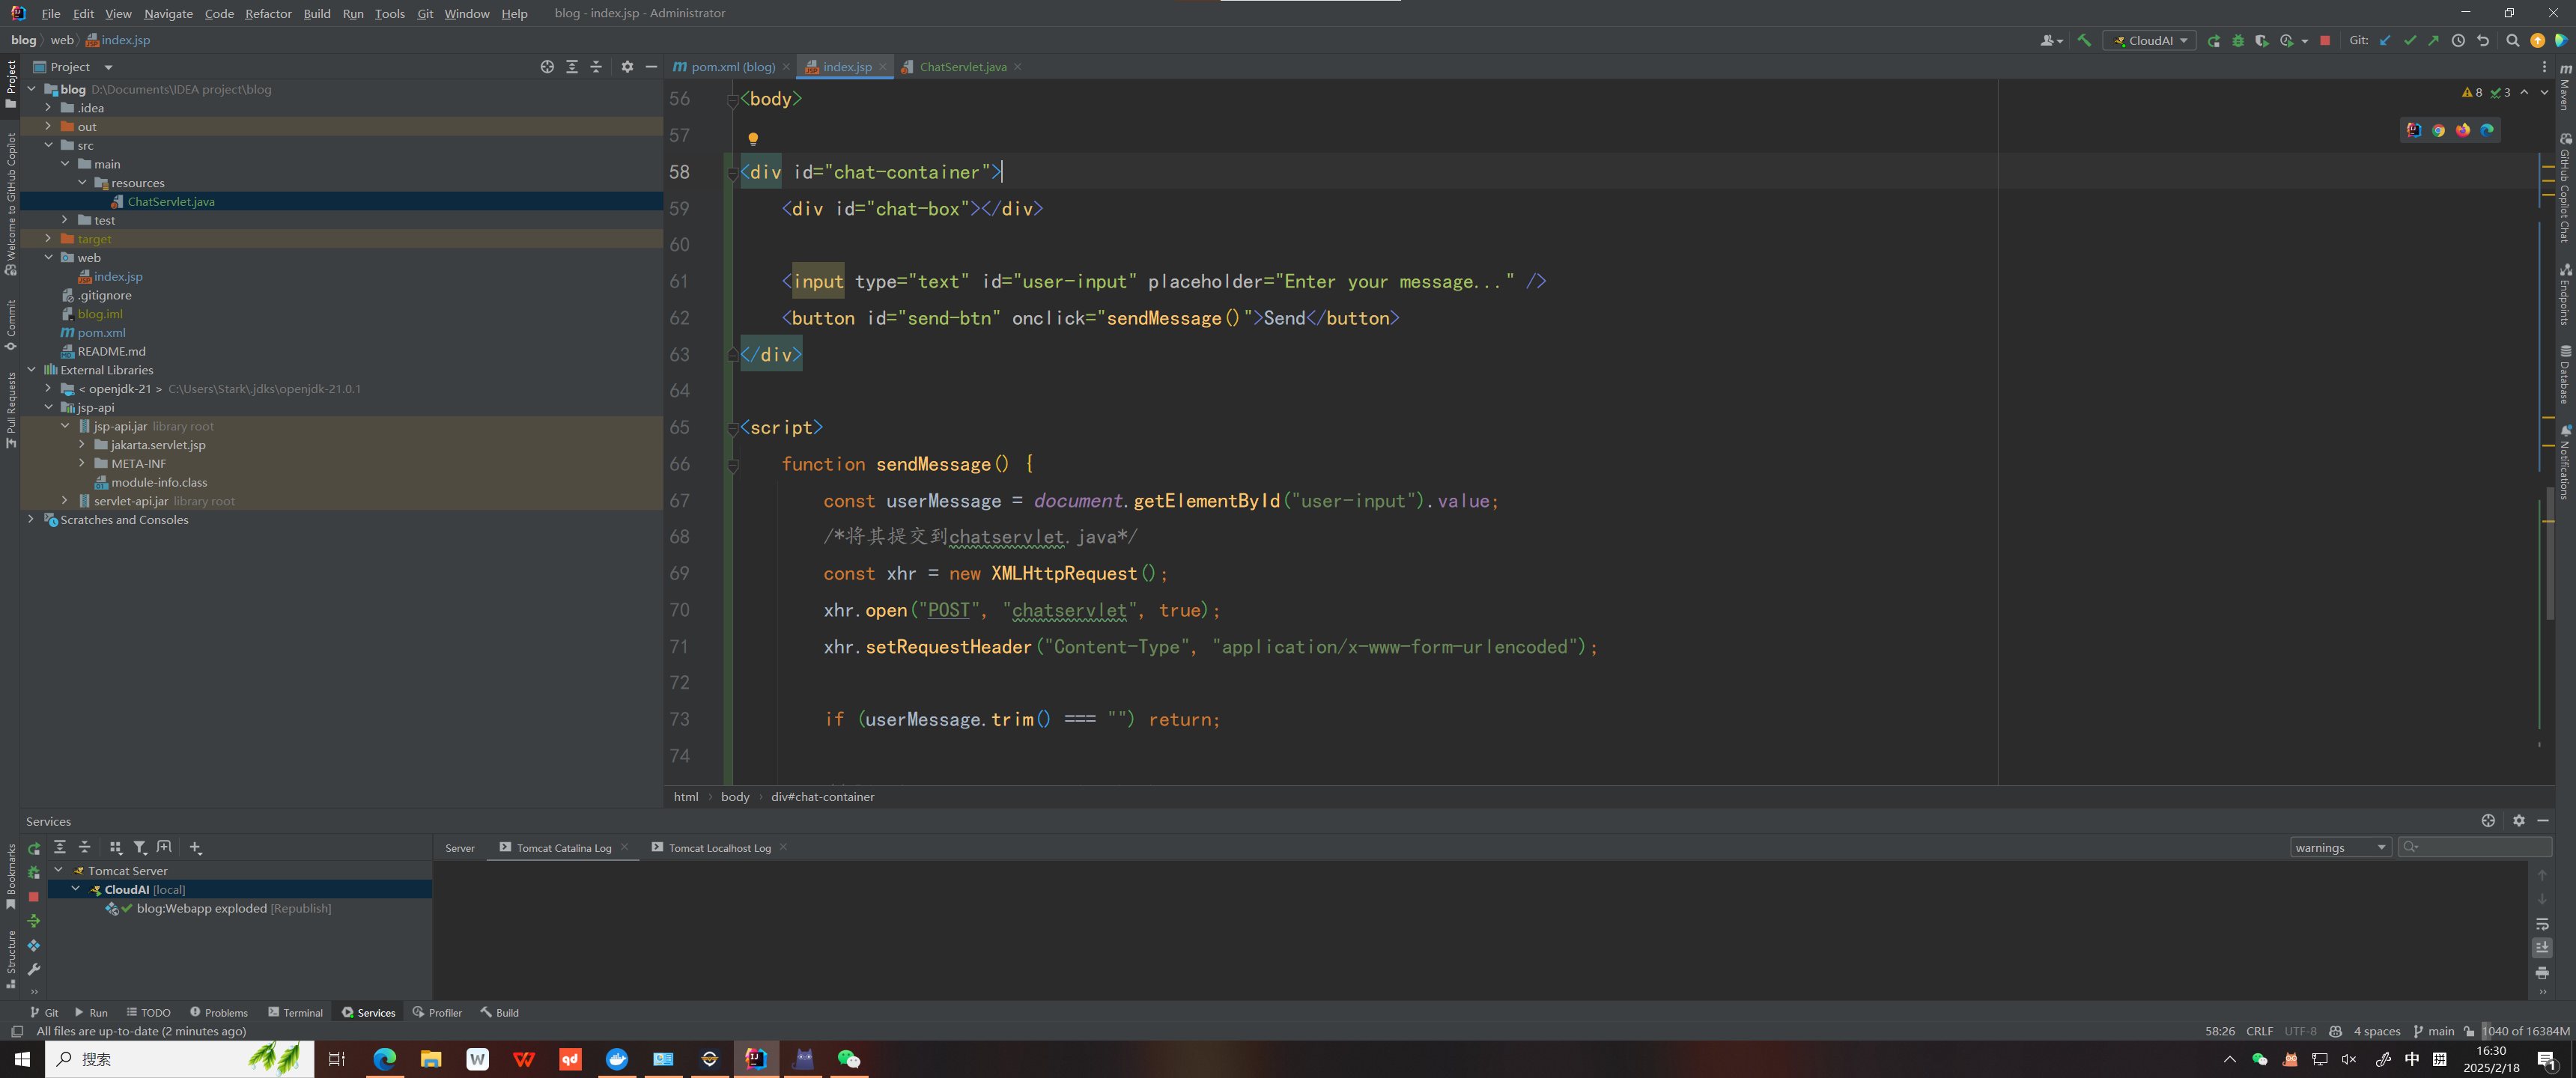Viewport: 2576px width, 1078px height.
Task: Click Select Opened File target icon
Action: pos(547,67)
